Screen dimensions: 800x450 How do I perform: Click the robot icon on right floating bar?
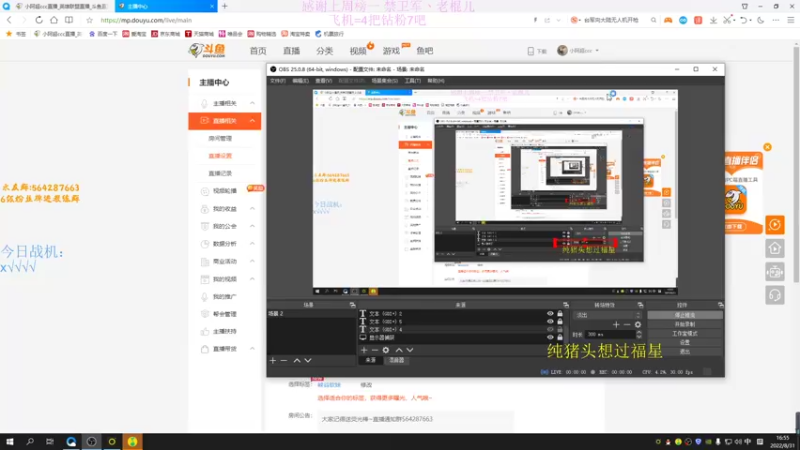774,272
